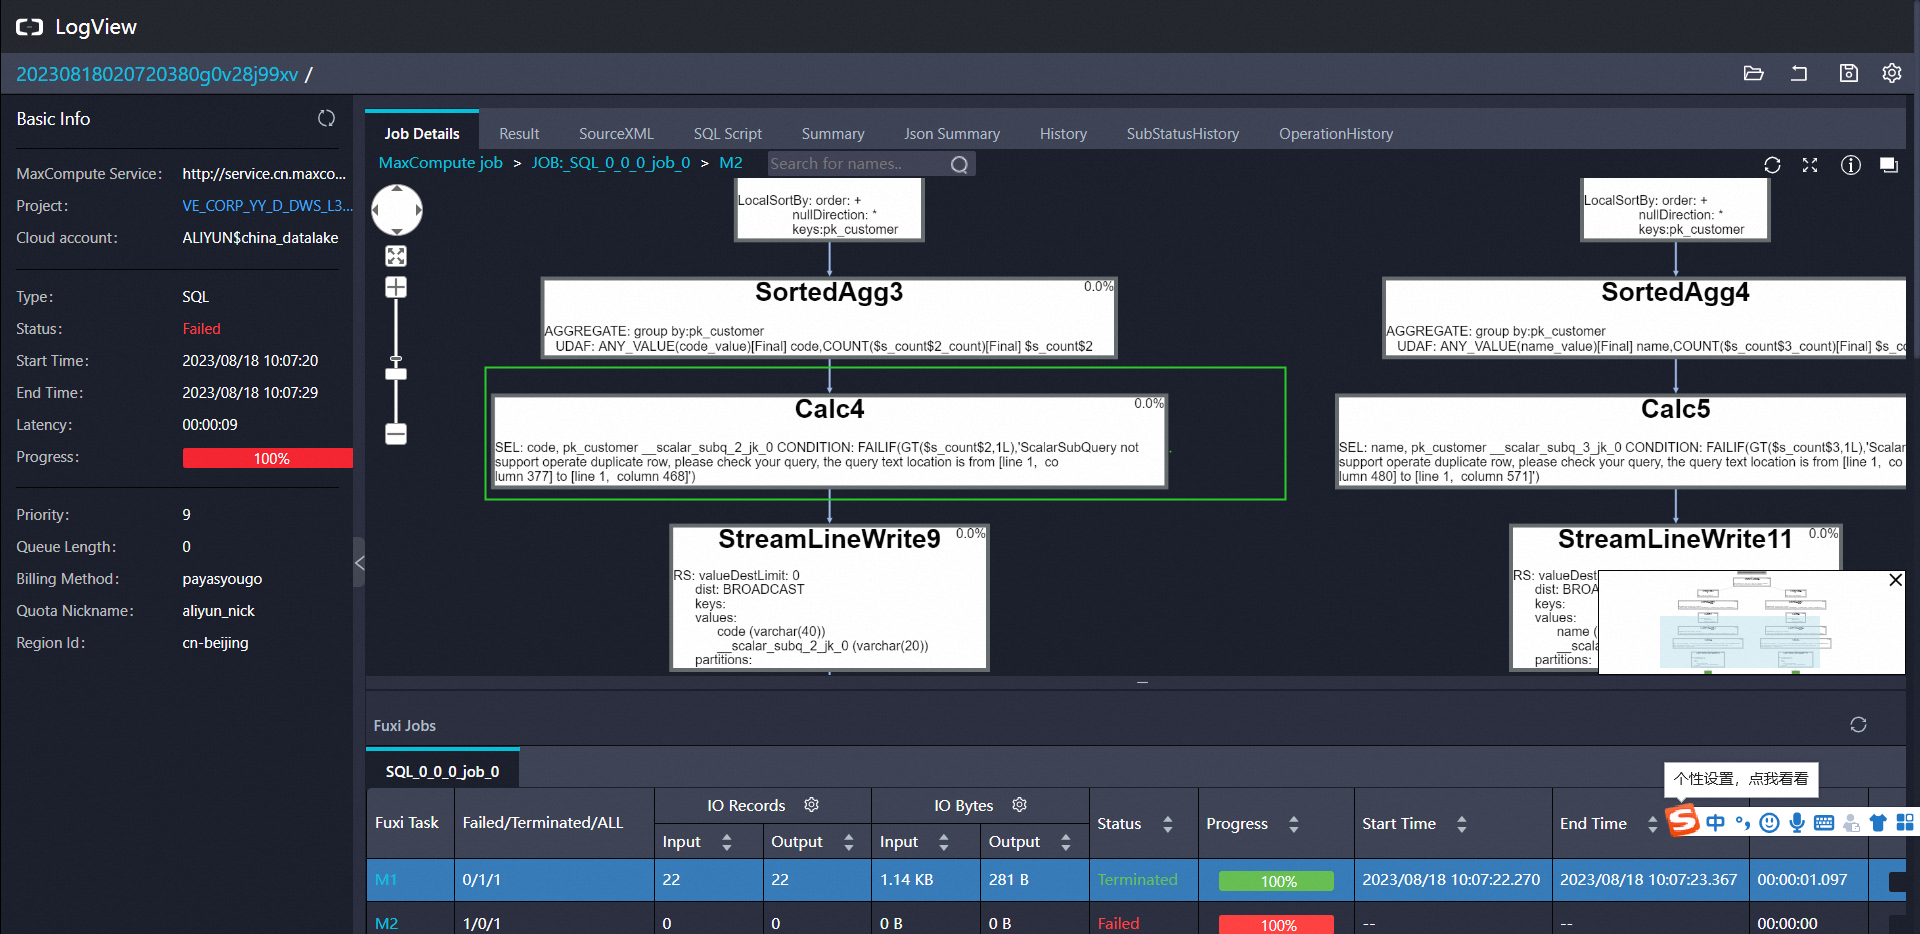Open IME skin shirt icon
Image resolution: width=1920 pixels, height=934 pixels.
tap(1878, 822)
